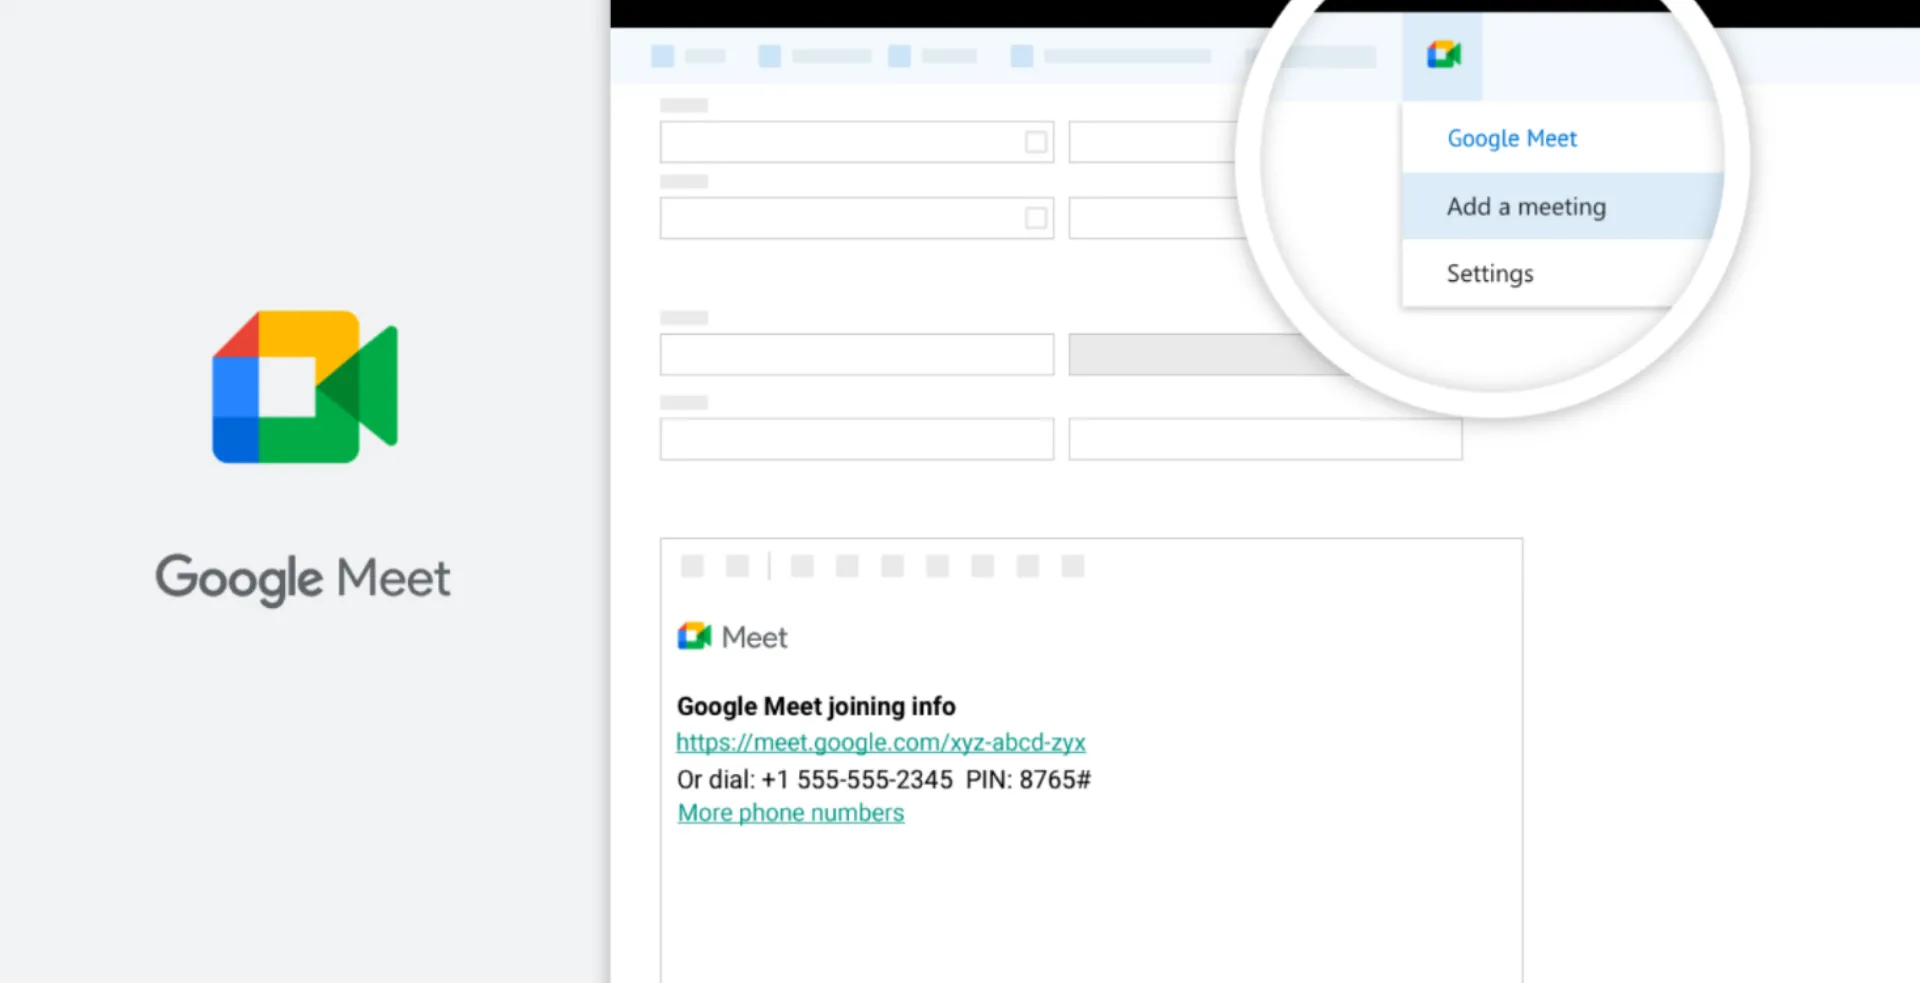Screen dimensions: 1920x983
Task: Click the wide input field below the second label
Action: coord(857,218)
